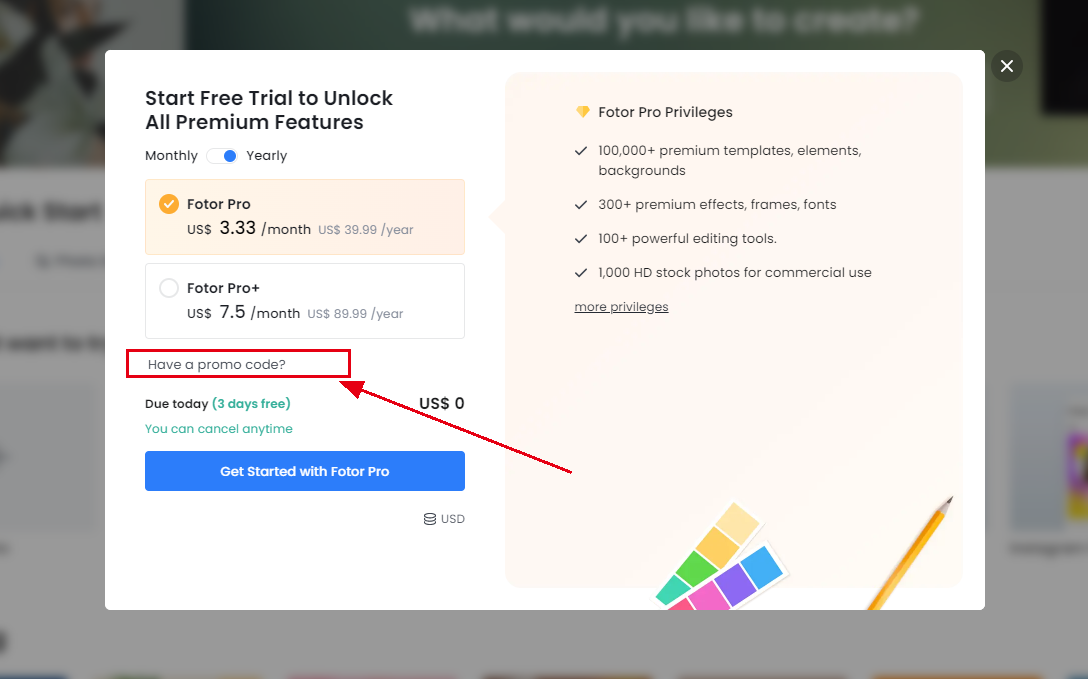The image size is (1088, 679).
Task: Close the Fotor Pro upgrade dialog
Action: [1007, 66]
